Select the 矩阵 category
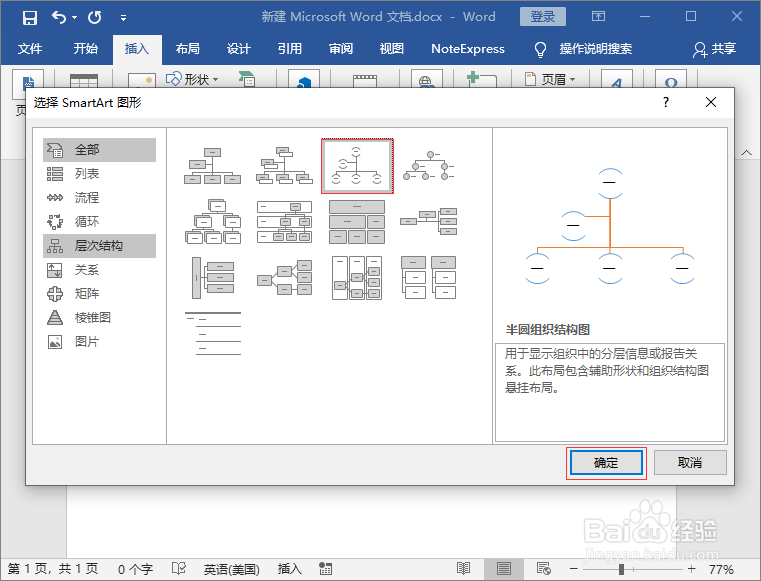Image resolution: width=761 pixels, height=581 pixels. pyautogui.click(x=99, y=294)
